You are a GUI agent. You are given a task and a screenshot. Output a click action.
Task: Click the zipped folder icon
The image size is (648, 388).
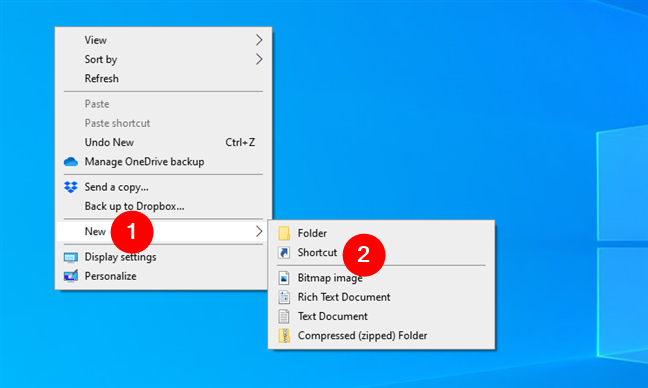click(x=284, y=336)
